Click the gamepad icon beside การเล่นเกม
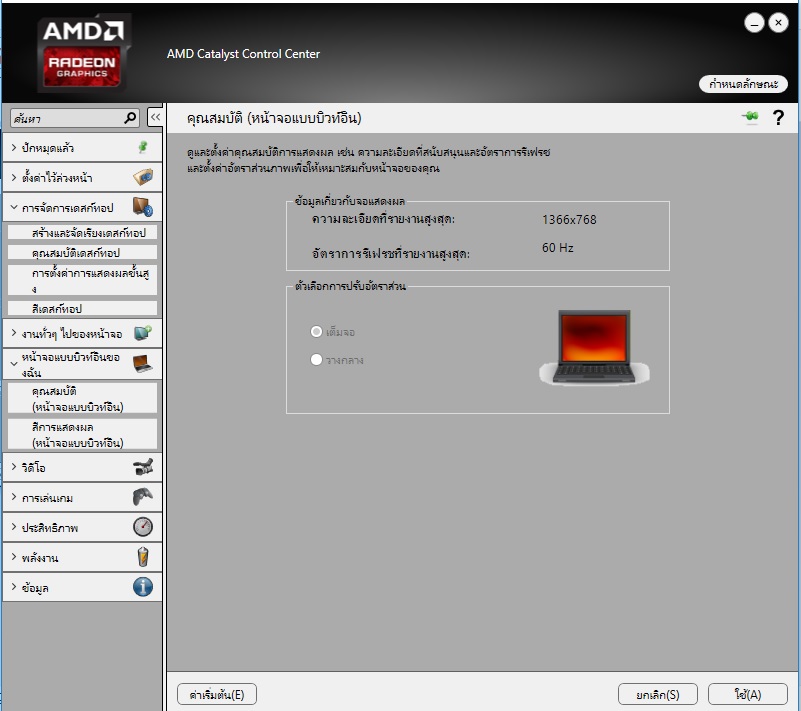Screen dimensions: 801x711 [x=143, y=496]
